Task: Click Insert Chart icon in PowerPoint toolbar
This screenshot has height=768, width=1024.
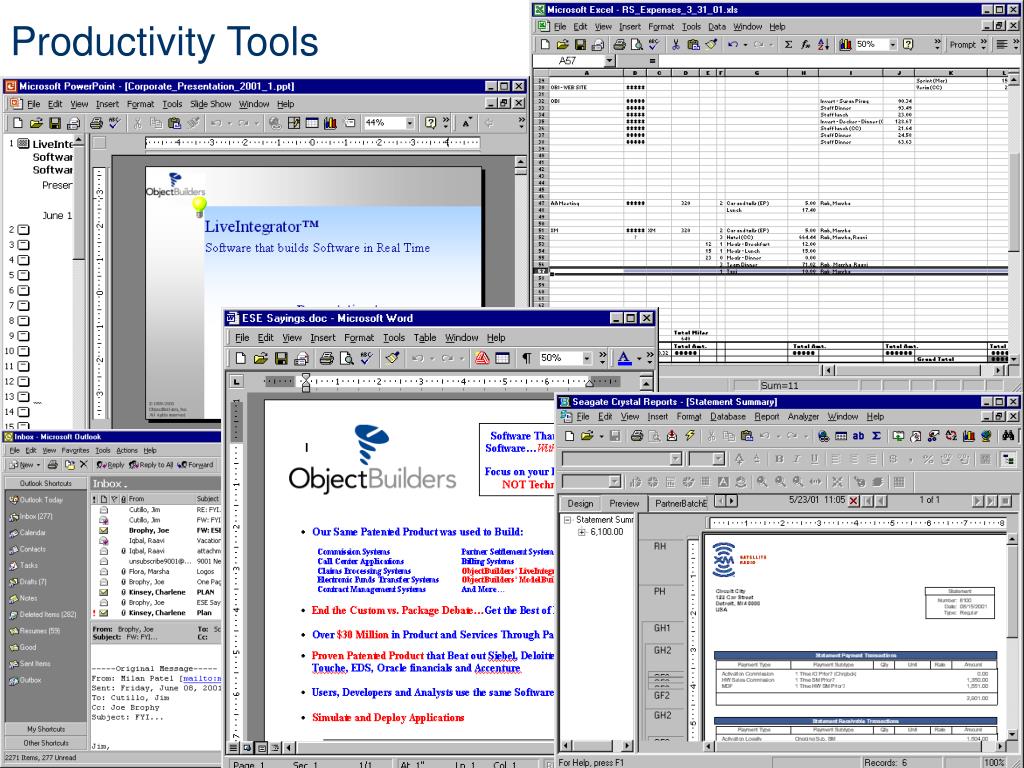Action: pyautogui.click(x=330, y=123)
